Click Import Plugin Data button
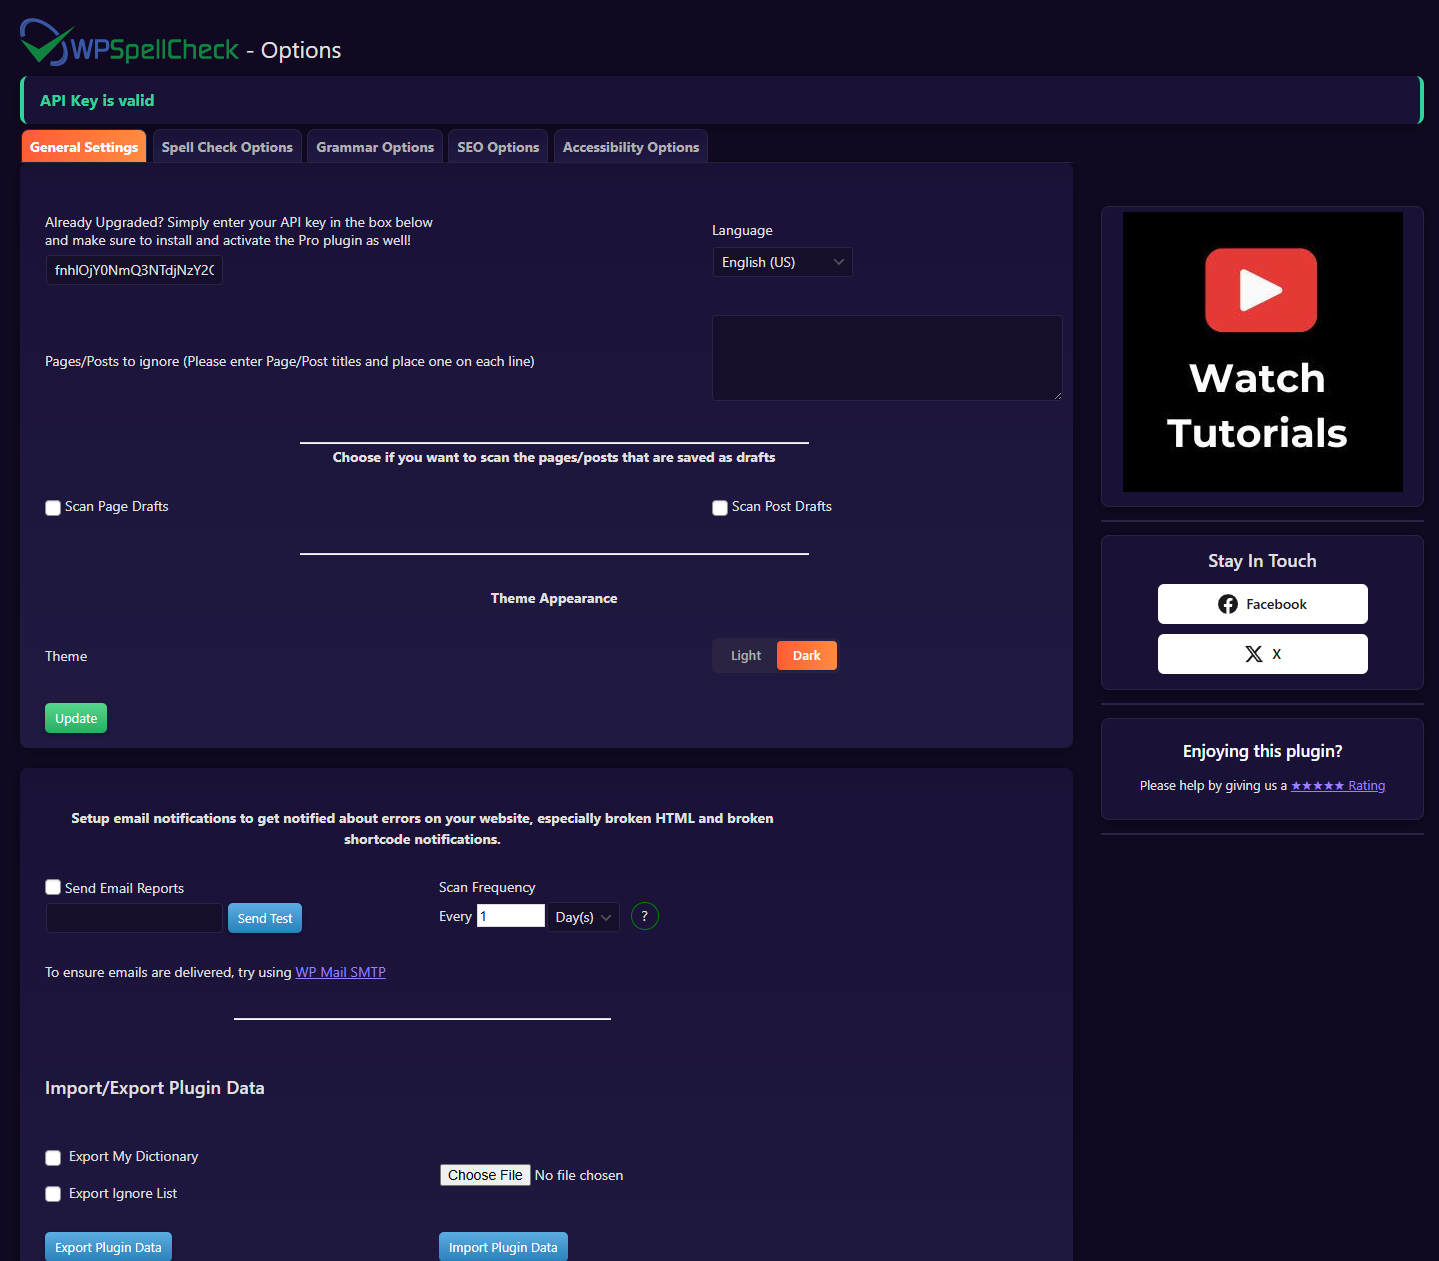Screen dimensions: 1439x1261 tap(503, 1247)
